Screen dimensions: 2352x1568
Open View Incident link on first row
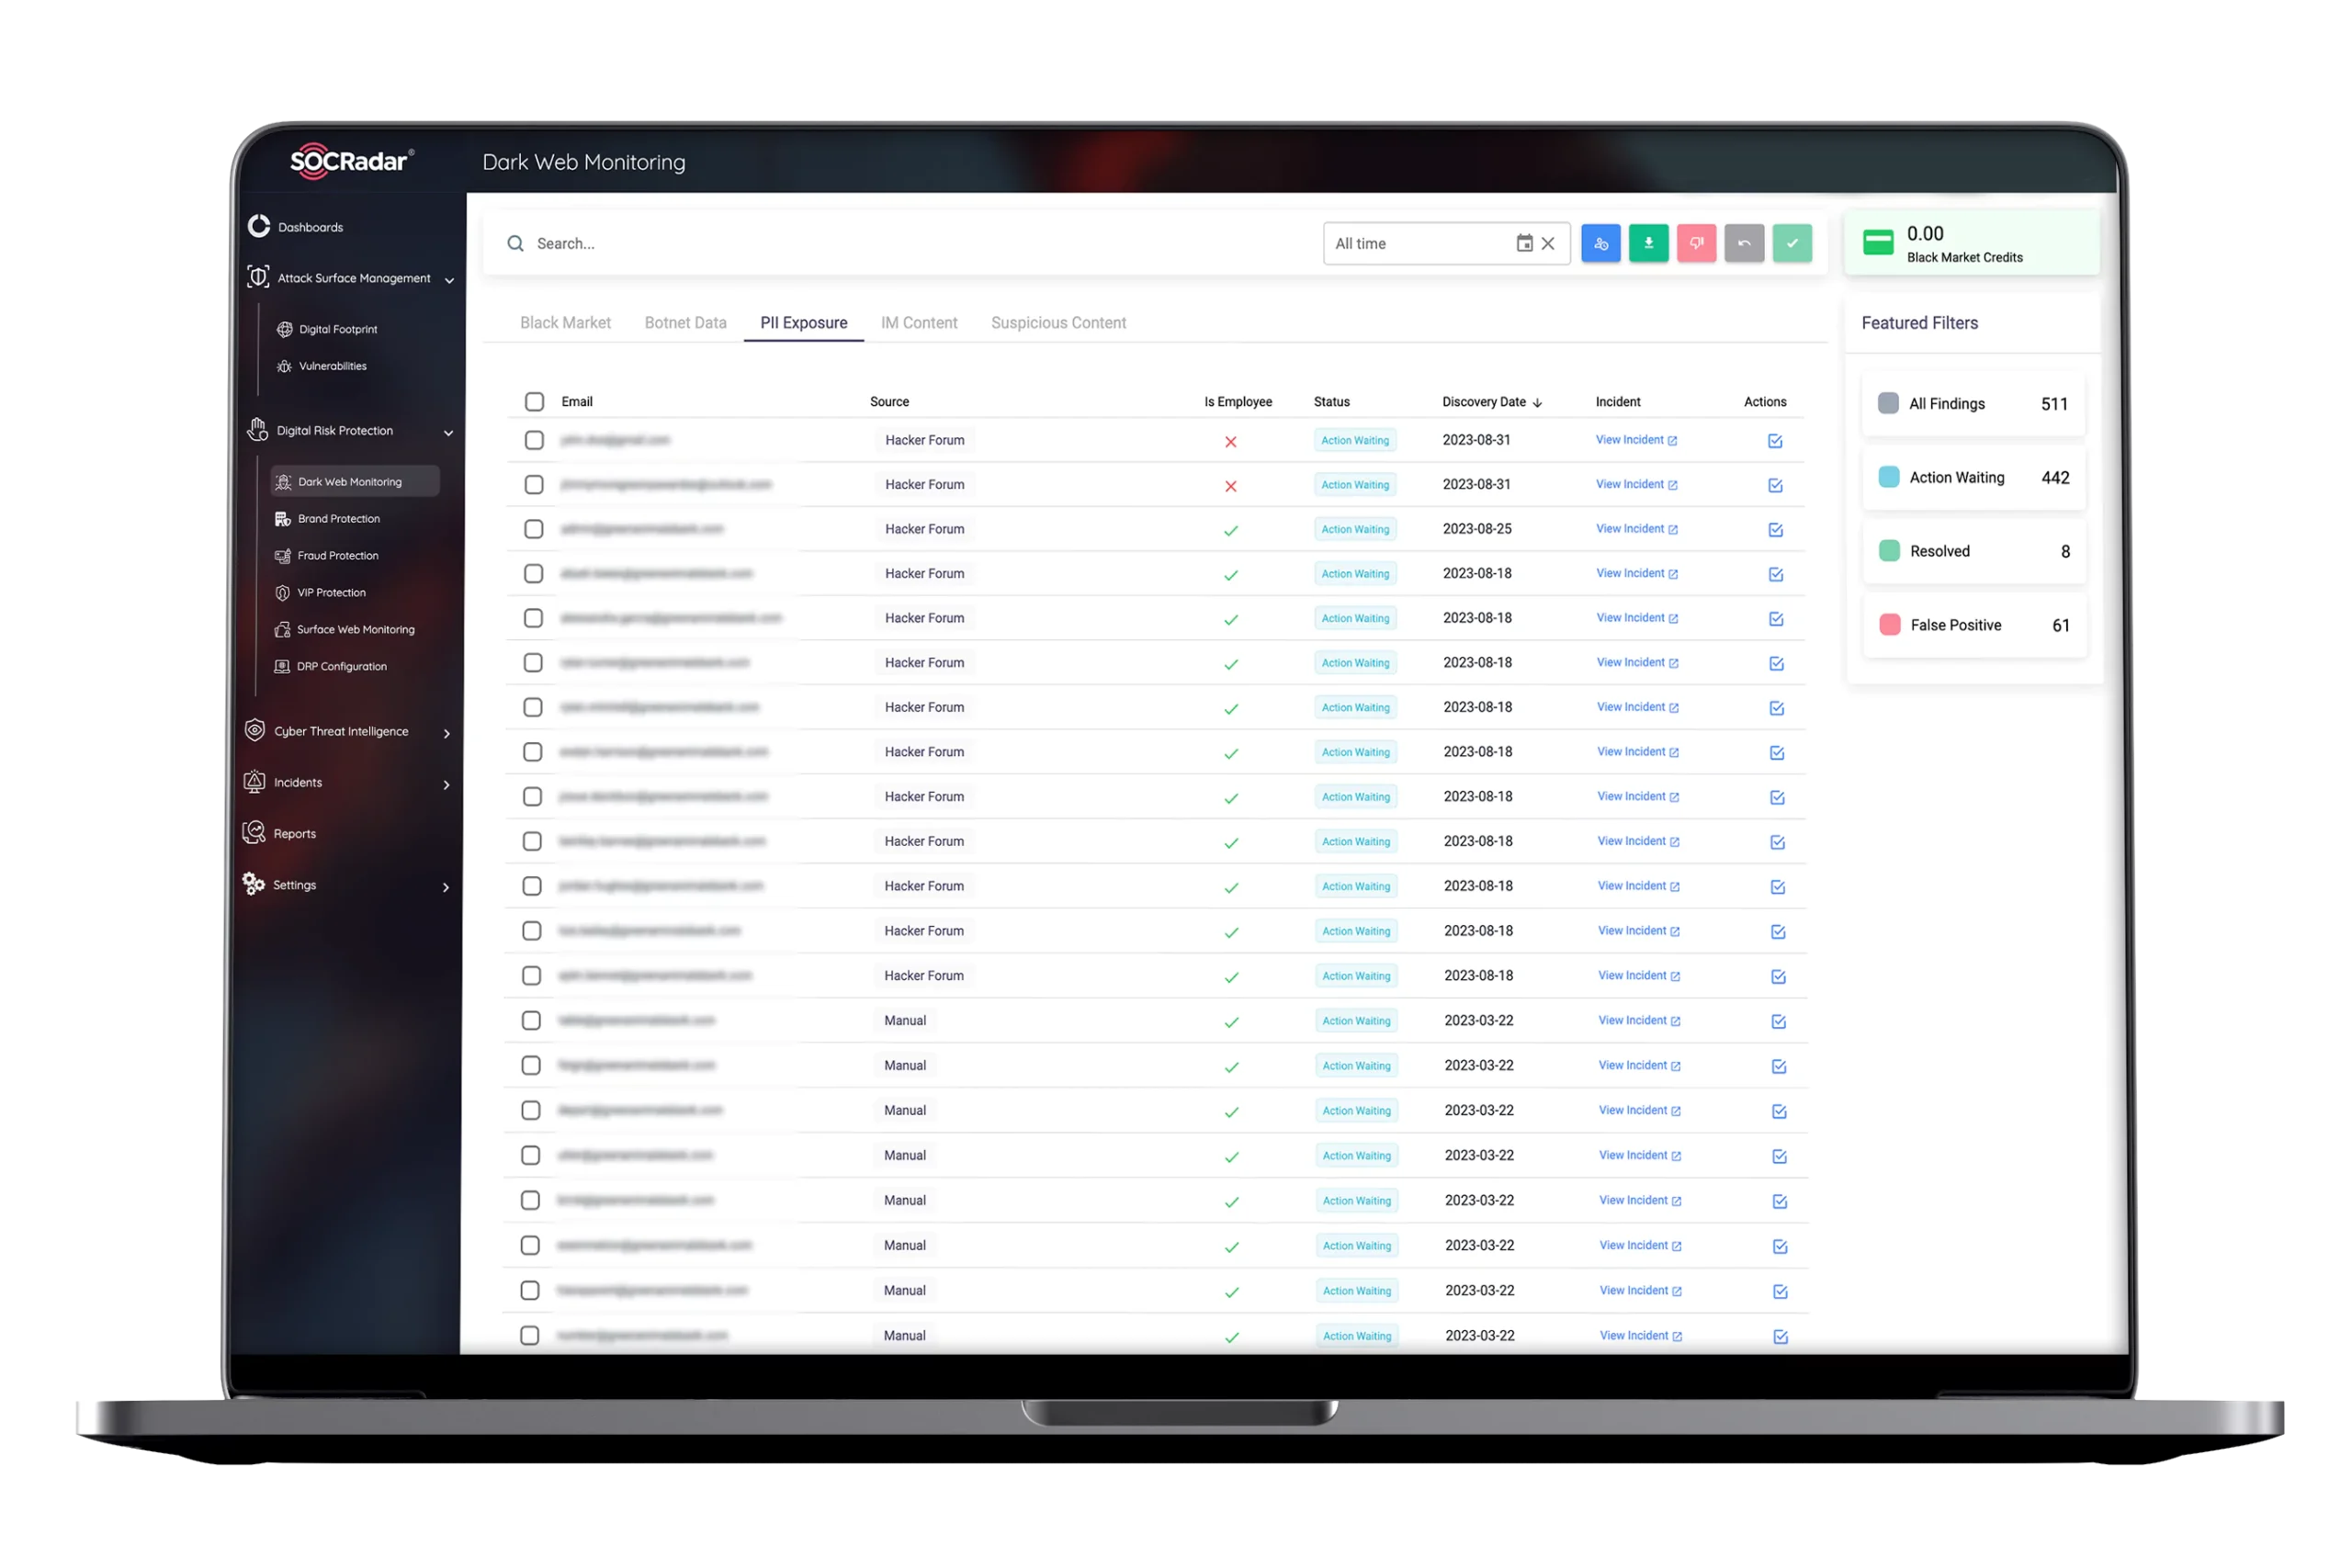tap(1636, 440)
